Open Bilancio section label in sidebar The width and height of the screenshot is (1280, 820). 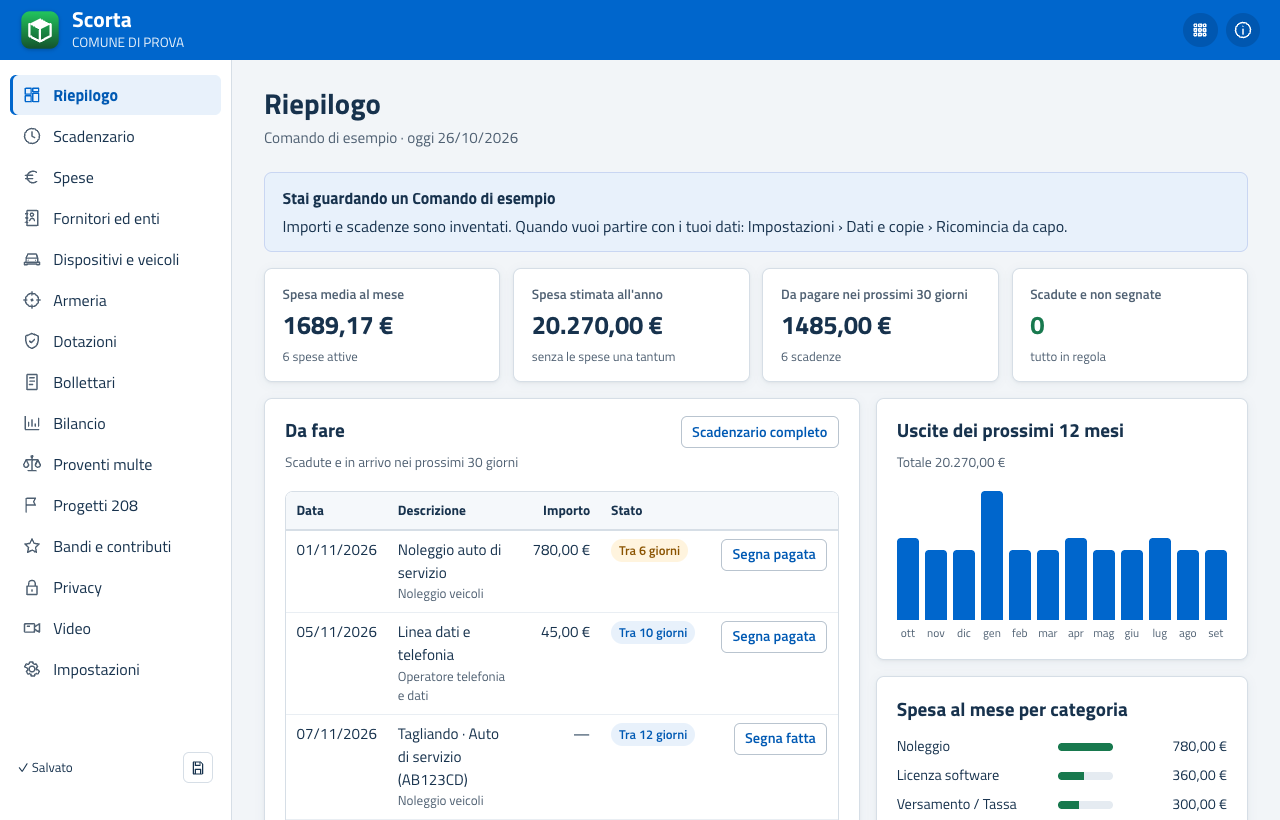point(79,423)
